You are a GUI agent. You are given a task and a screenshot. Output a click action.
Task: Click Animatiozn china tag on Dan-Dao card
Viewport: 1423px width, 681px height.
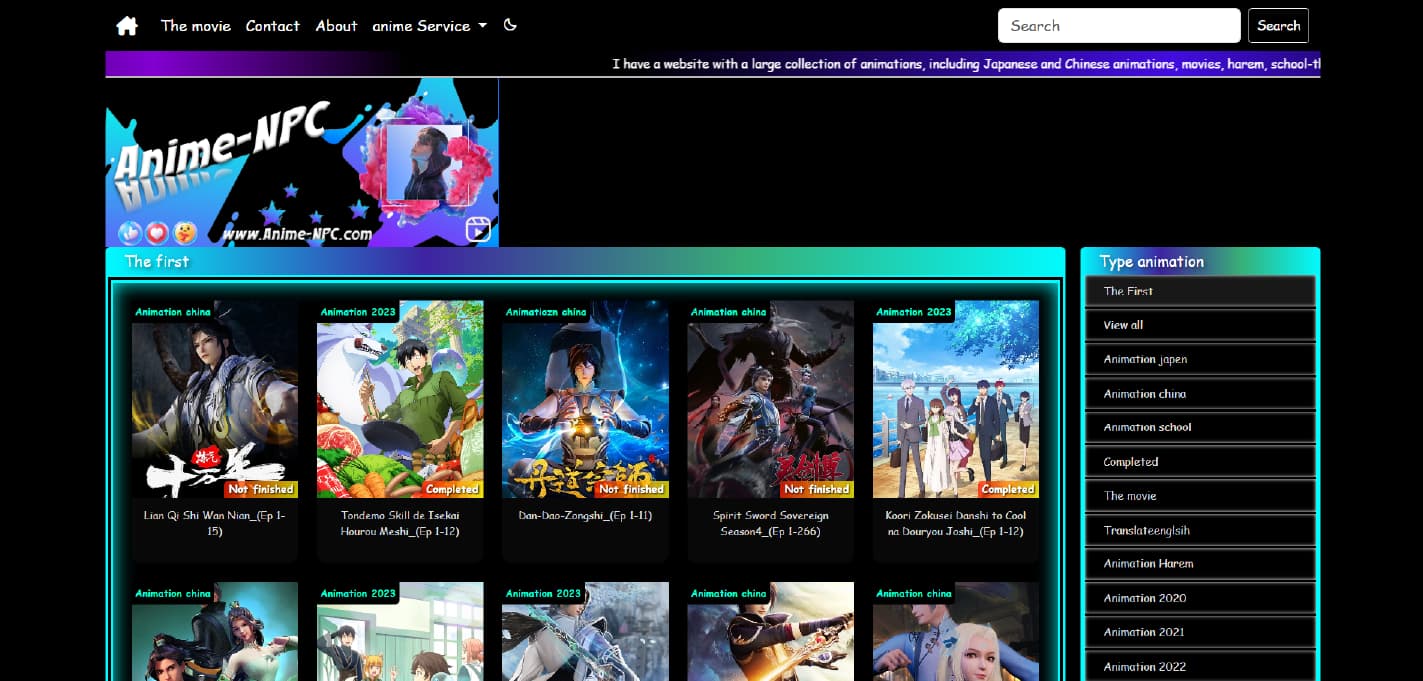546,312
